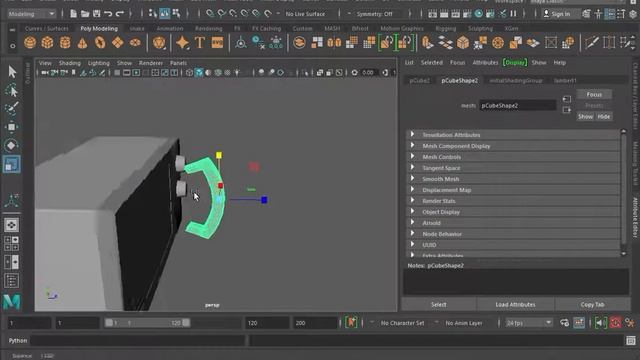Click the mesh name field pCubeShape2

[518, 105]
